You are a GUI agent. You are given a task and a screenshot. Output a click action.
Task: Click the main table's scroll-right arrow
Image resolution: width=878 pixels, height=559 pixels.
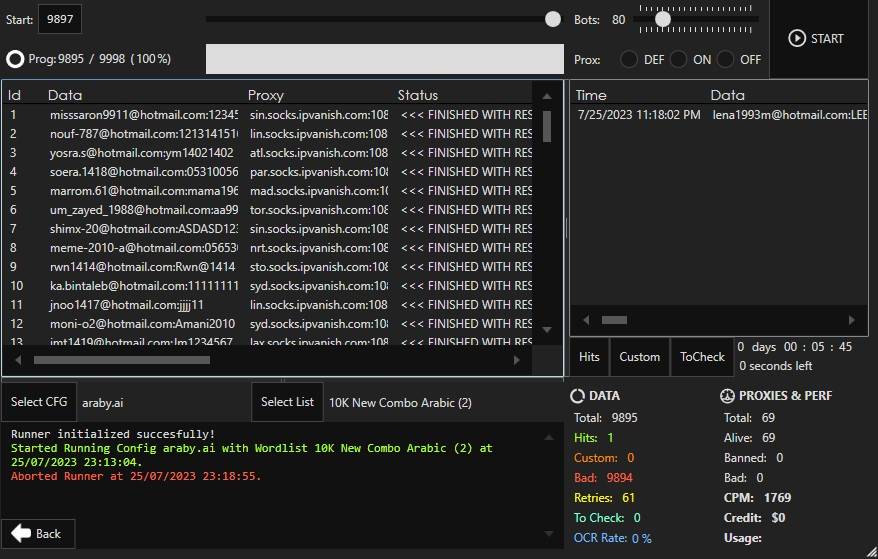pyautogui.click(x=517, y=360)
